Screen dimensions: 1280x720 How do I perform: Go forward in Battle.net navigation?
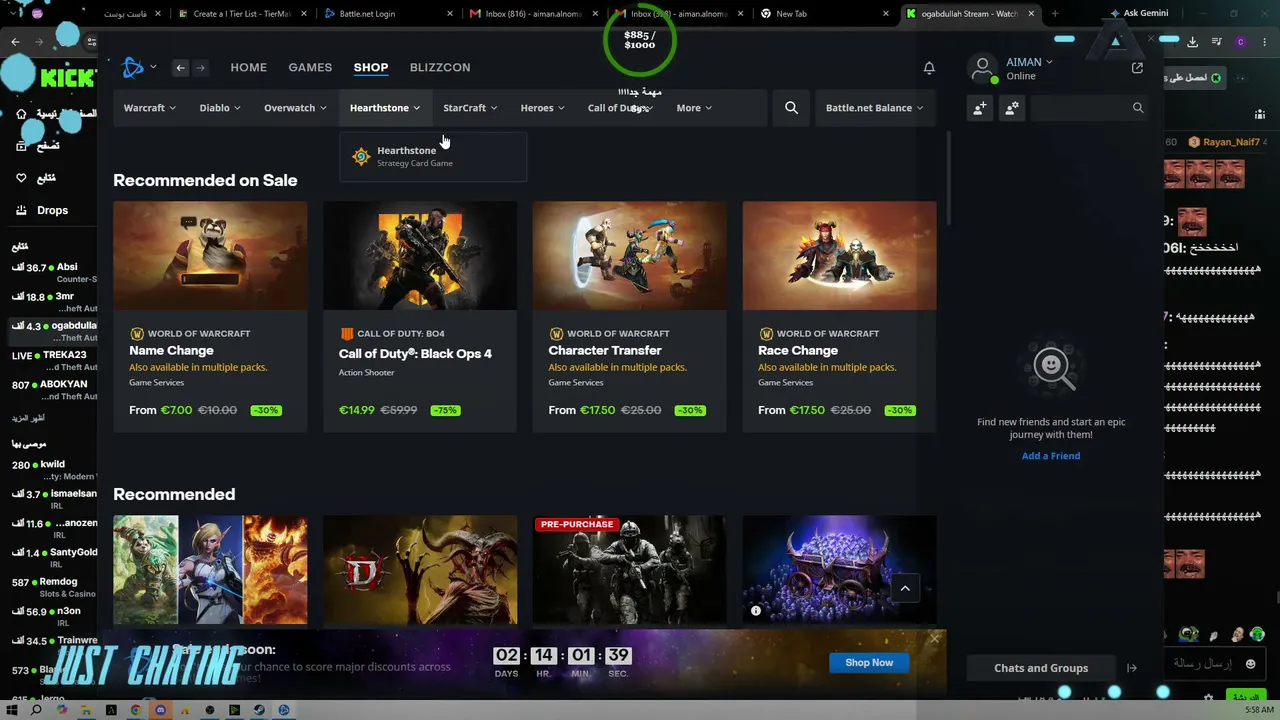200,68
